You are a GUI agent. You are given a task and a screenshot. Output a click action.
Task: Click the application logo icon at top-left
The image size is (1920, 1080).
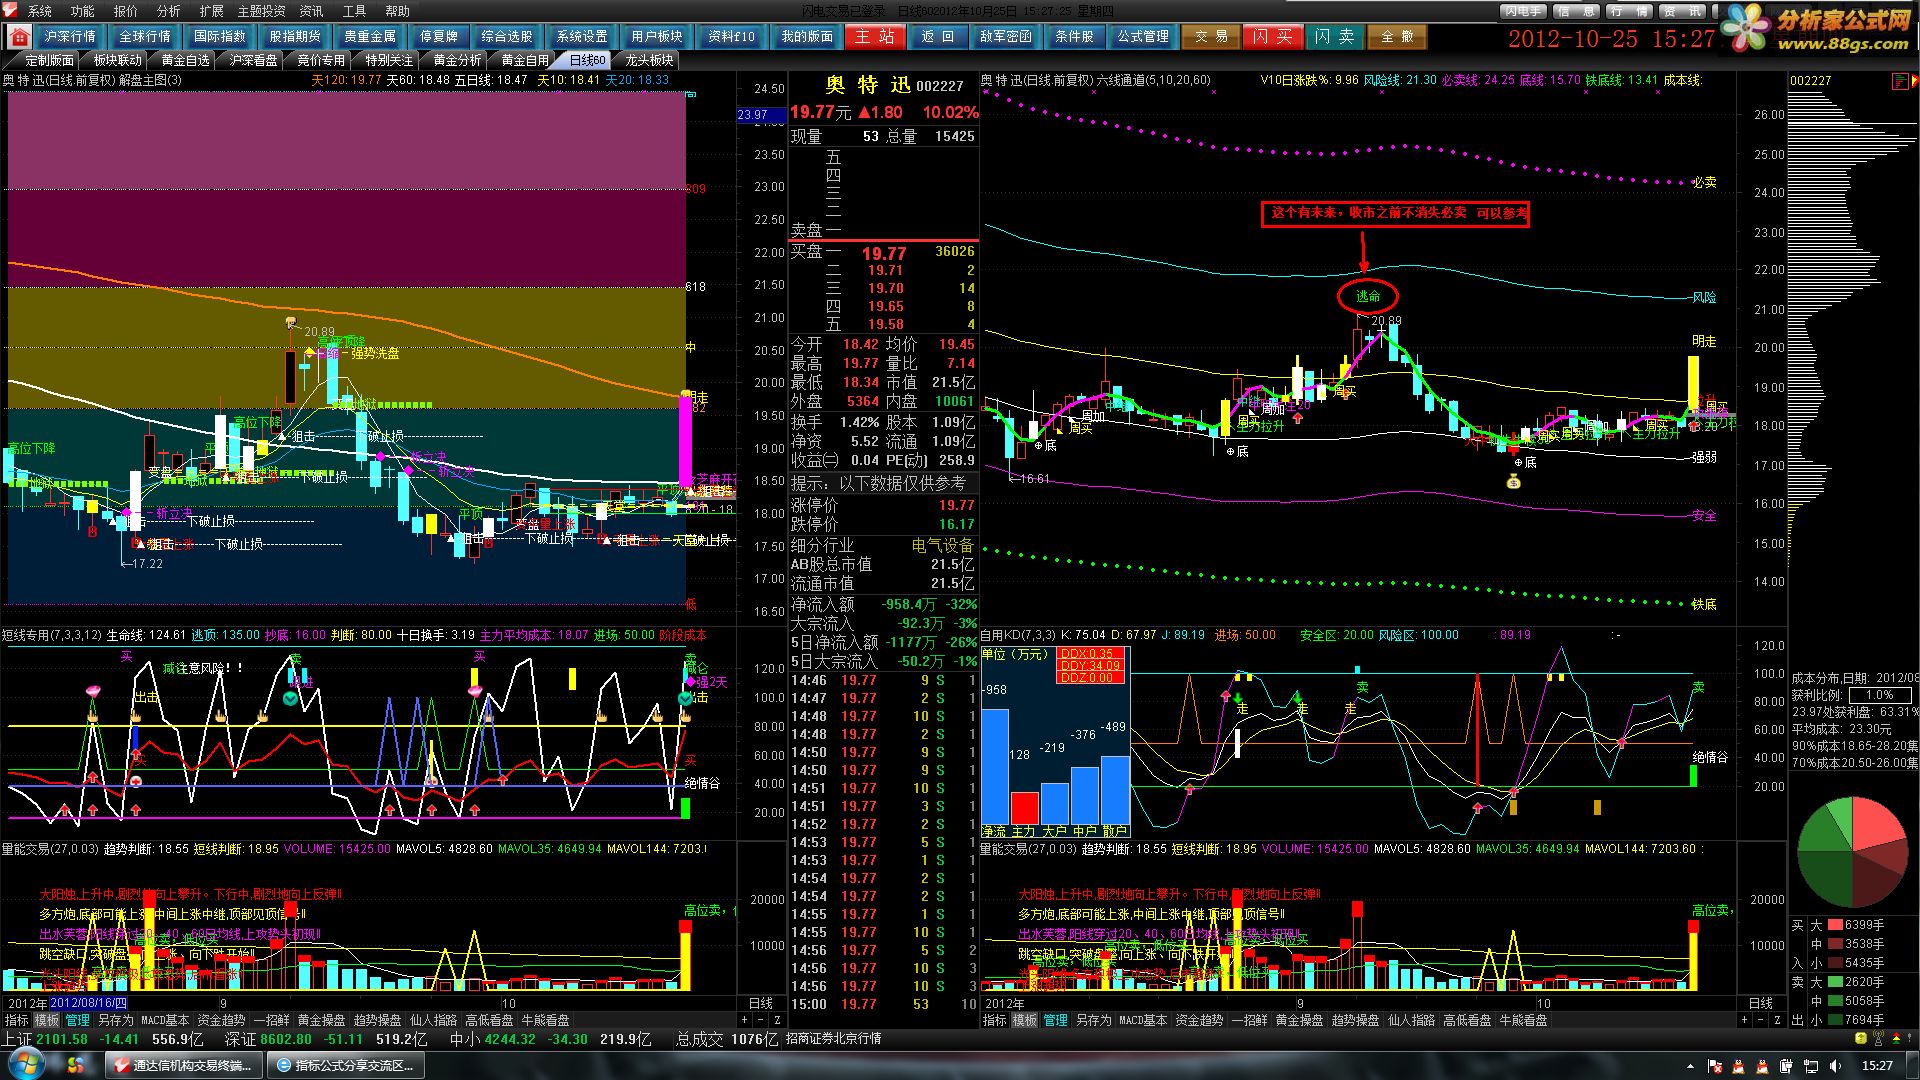[11, 11]
